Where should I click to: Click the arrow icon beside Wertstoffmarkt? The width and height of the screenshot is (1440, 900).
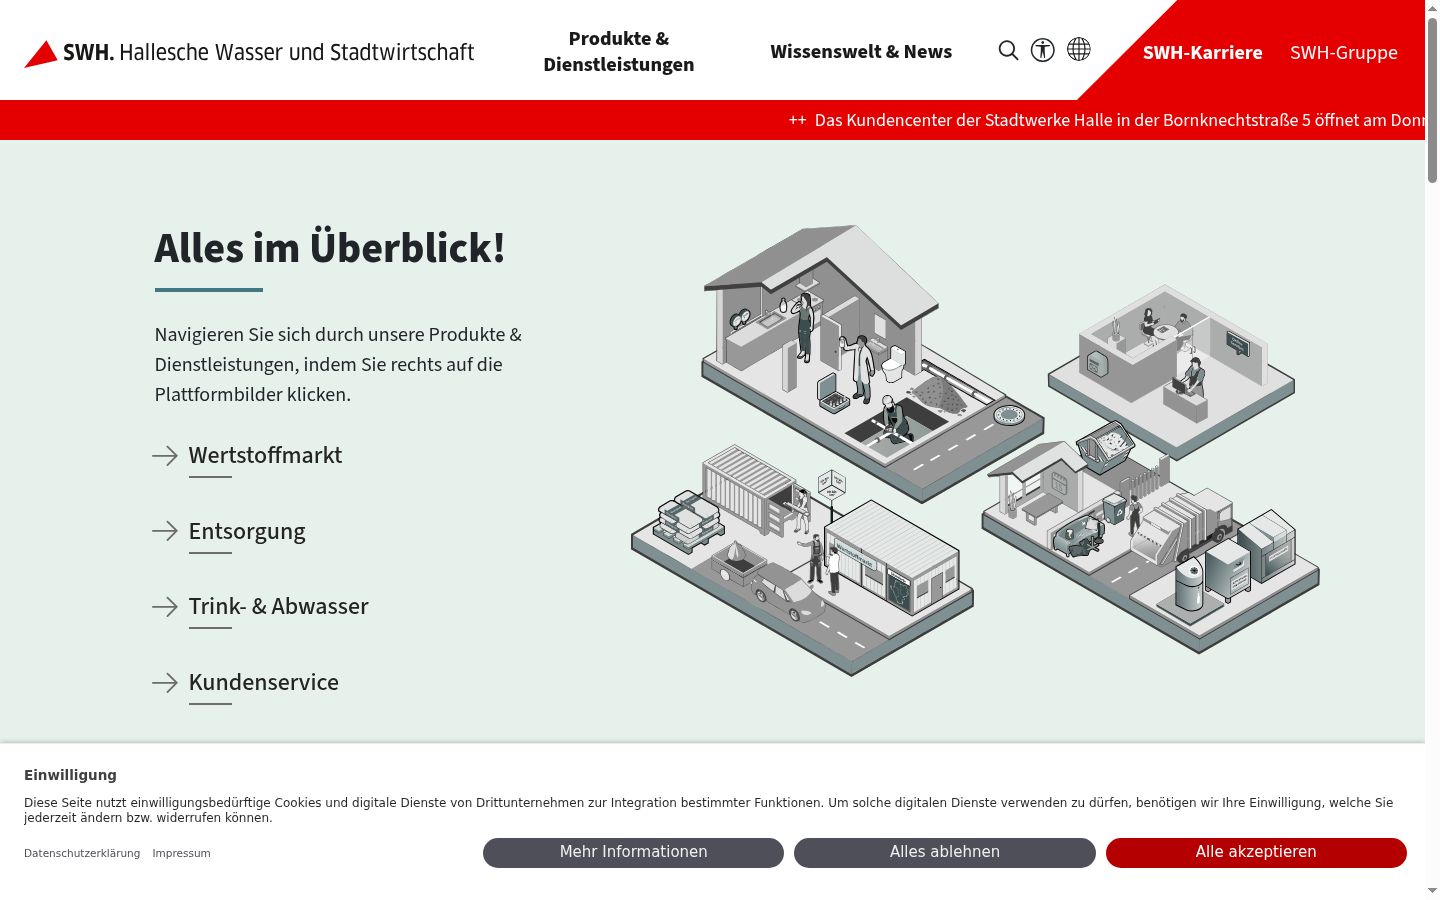(165, 456)
